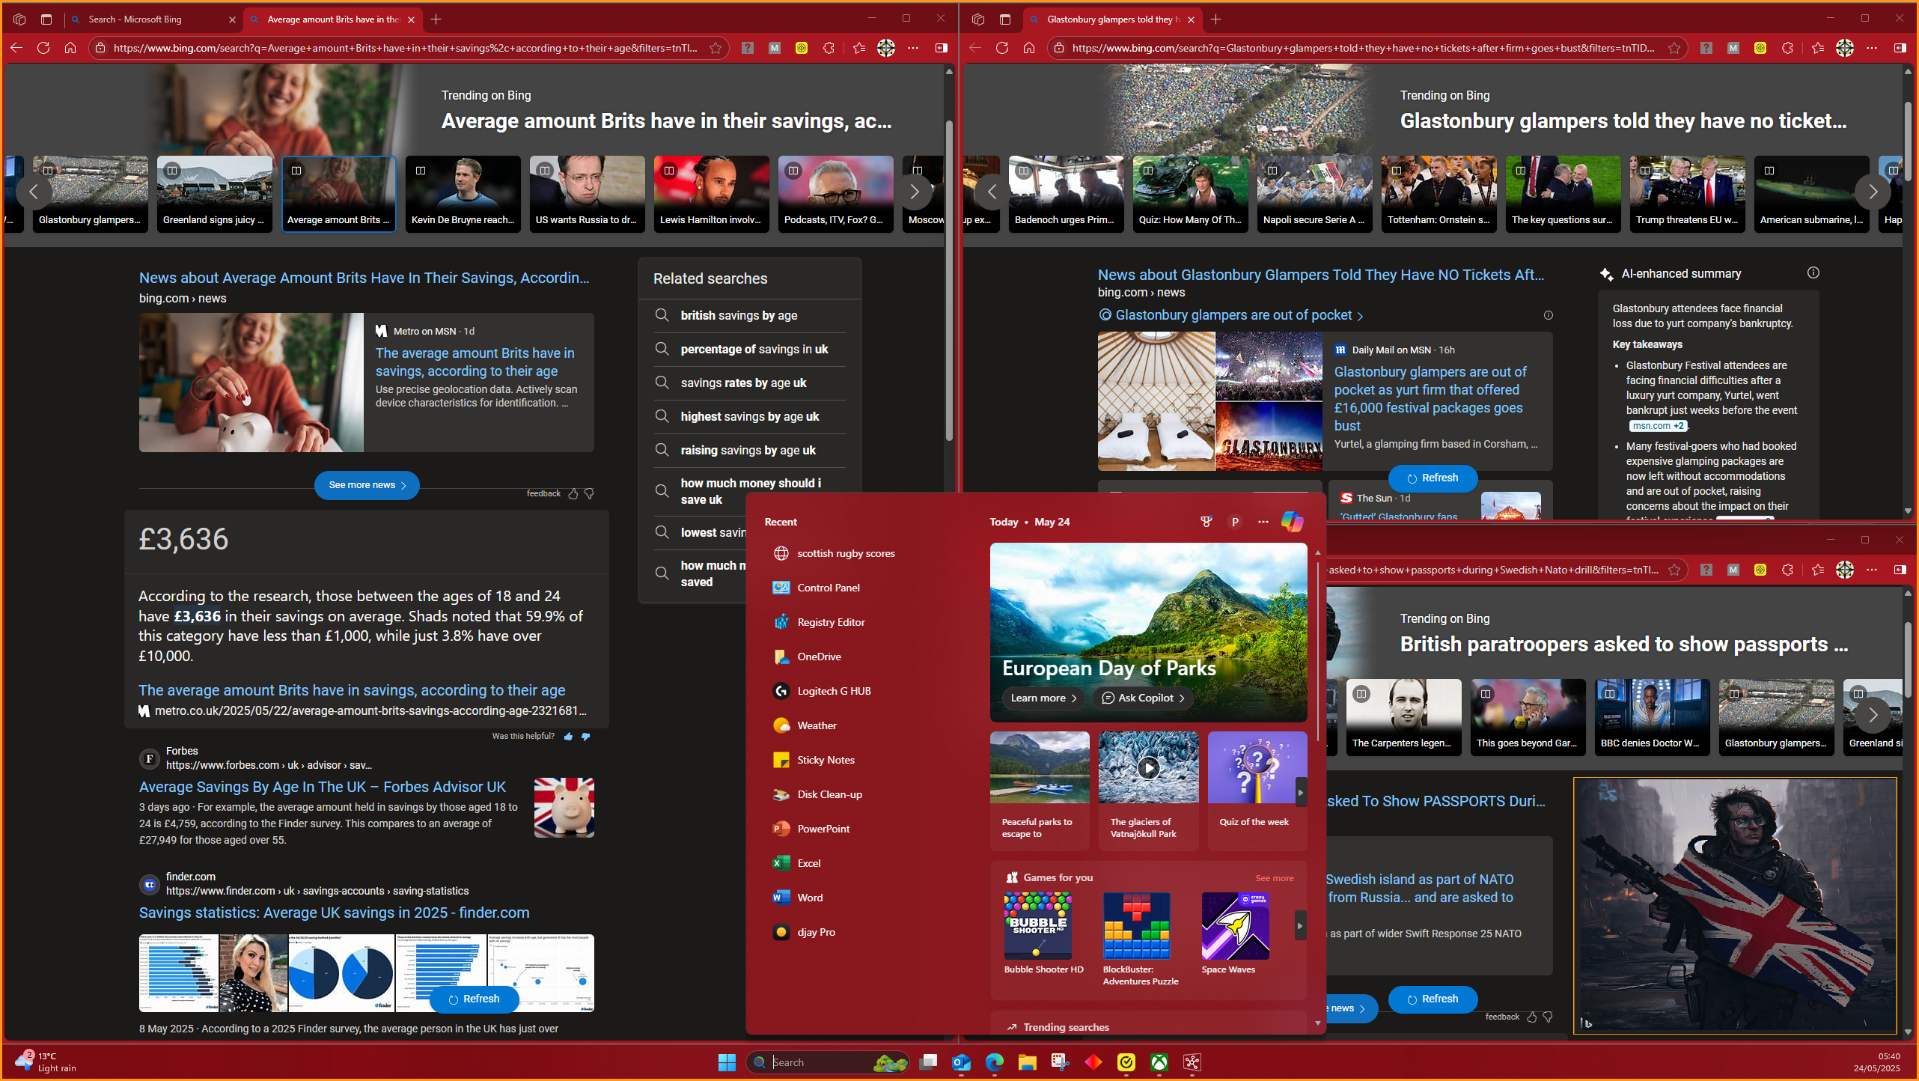Select the 'Glastonbury glampers told they' tab

(1113, 19)
